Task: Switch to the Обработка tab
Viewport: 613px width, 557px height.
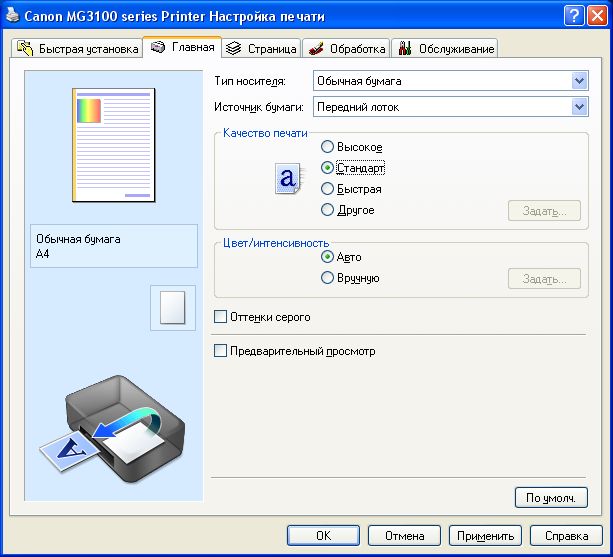Action: [346, 48]
